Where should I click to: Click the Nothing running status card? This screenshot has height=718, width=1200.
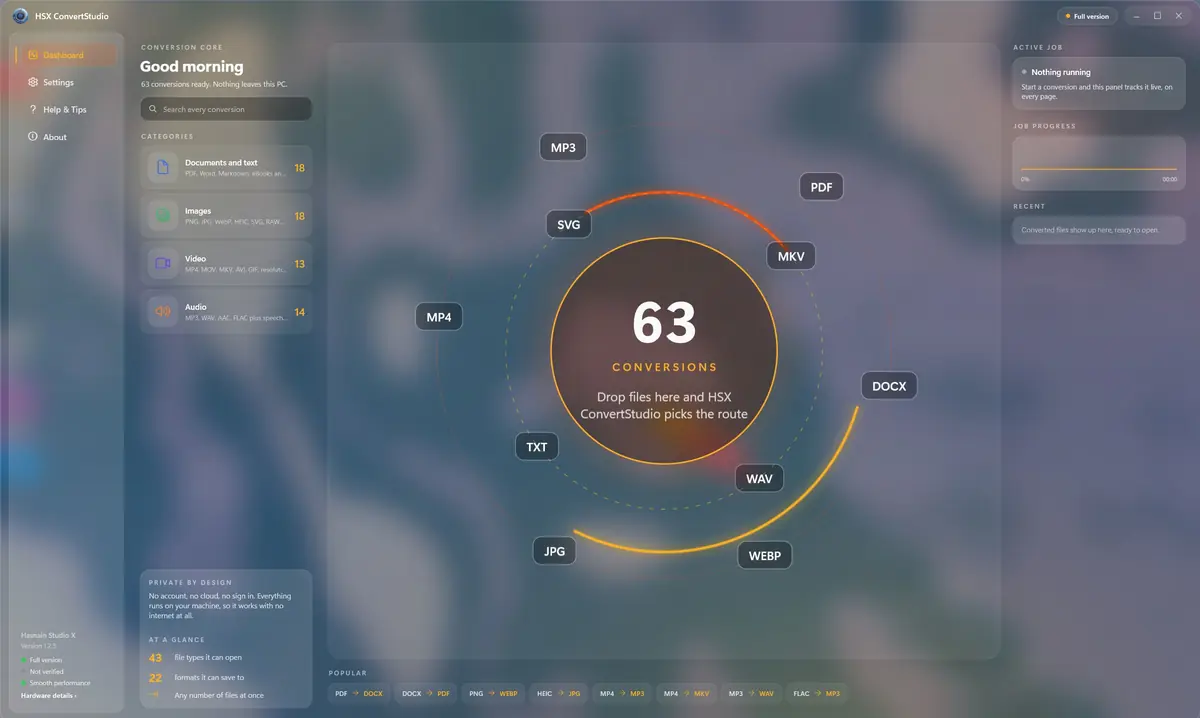pyautogui.click(x=1099, y=85)
